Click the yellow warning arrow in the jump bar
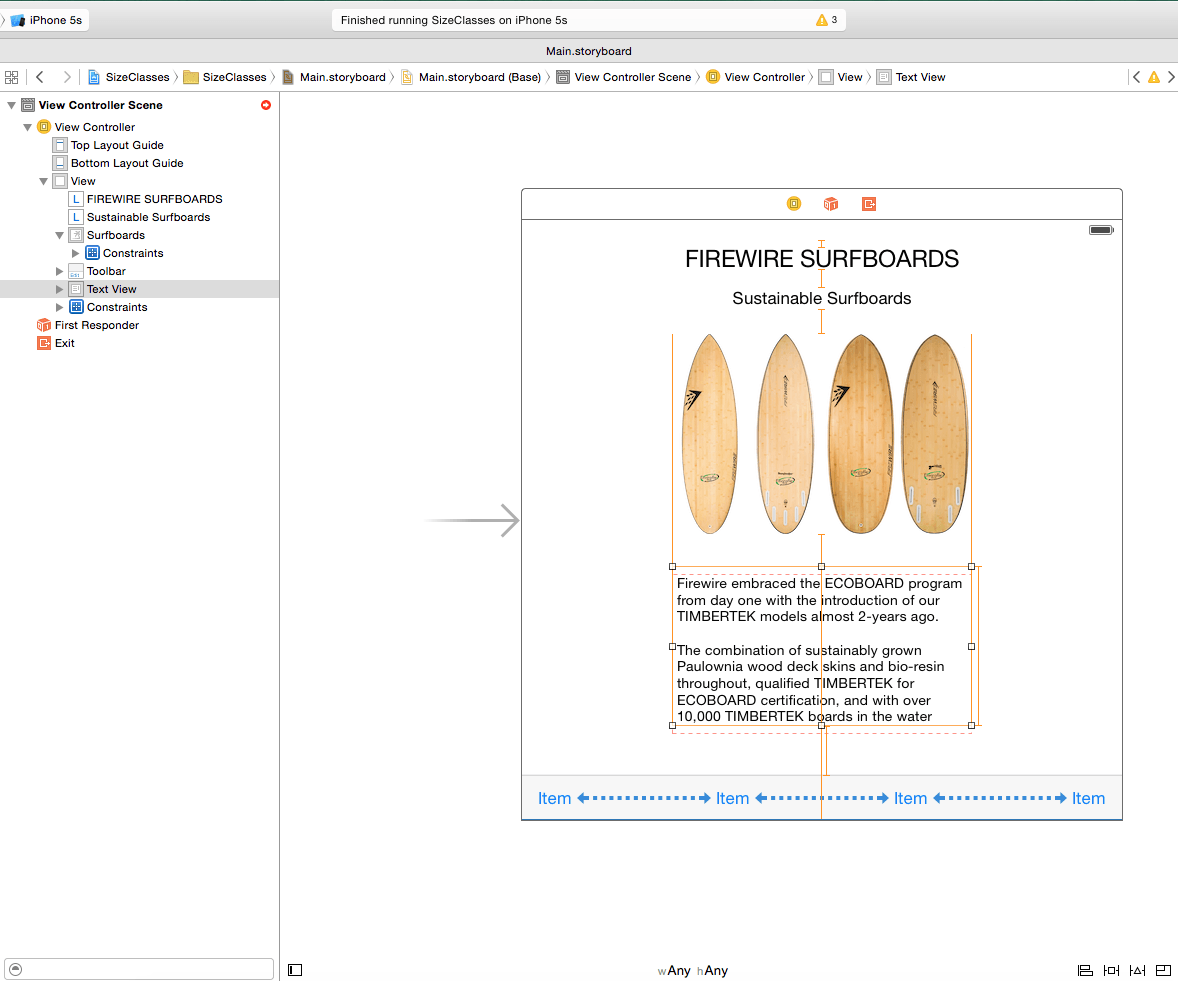Image resolution: width=1178 pixels, height=981 pixels. pos(1154,76)
